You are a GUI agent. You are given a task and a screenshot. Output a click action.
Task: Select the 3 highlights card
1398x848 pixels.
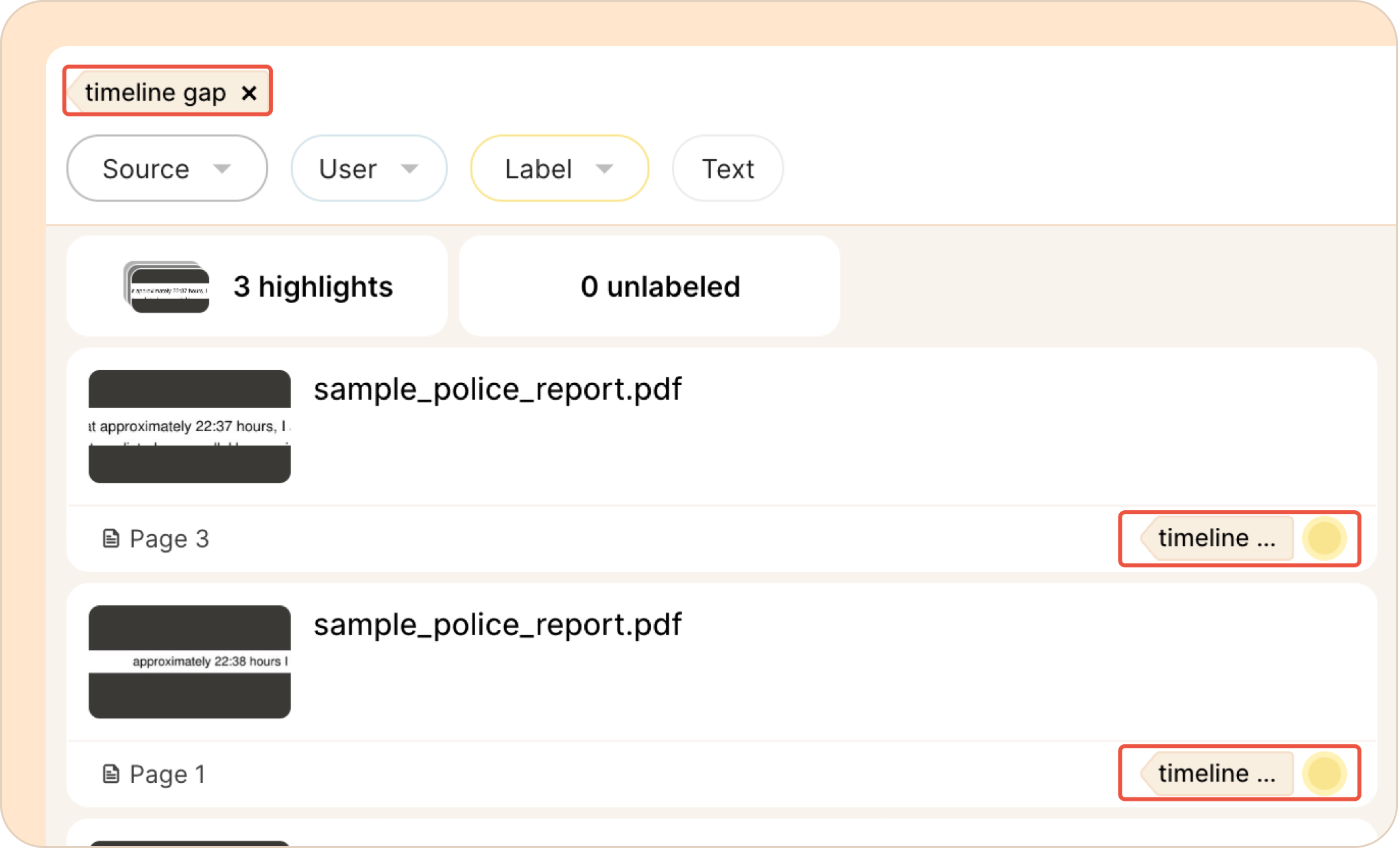tap(257, 287)
